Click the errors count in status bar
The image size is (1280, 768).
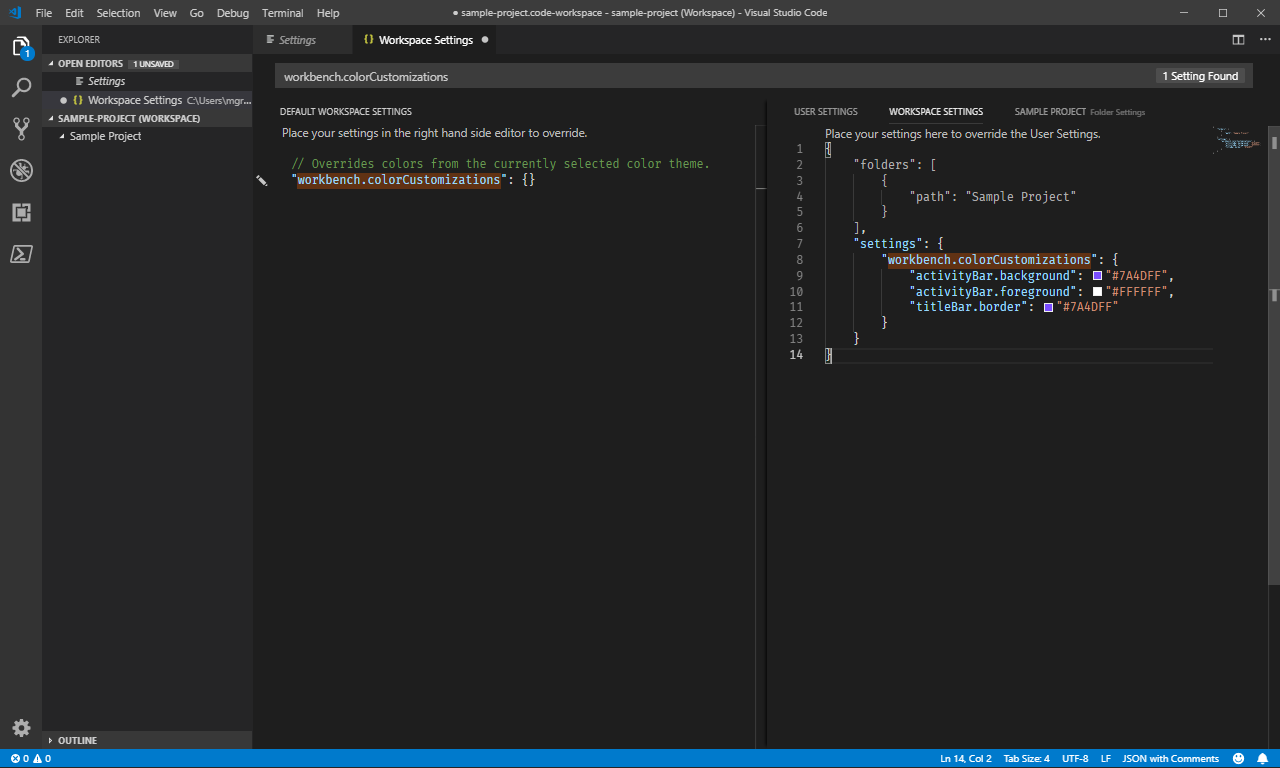click(x=19, y=759)
